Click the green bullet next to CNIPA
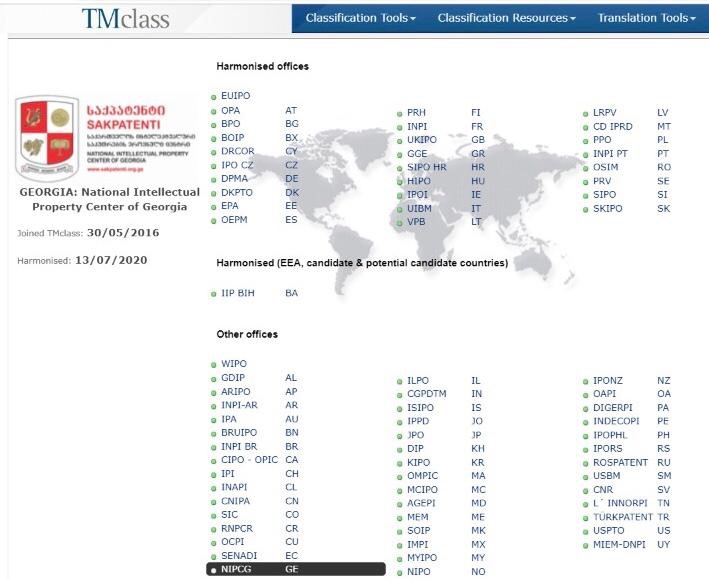 214,501
